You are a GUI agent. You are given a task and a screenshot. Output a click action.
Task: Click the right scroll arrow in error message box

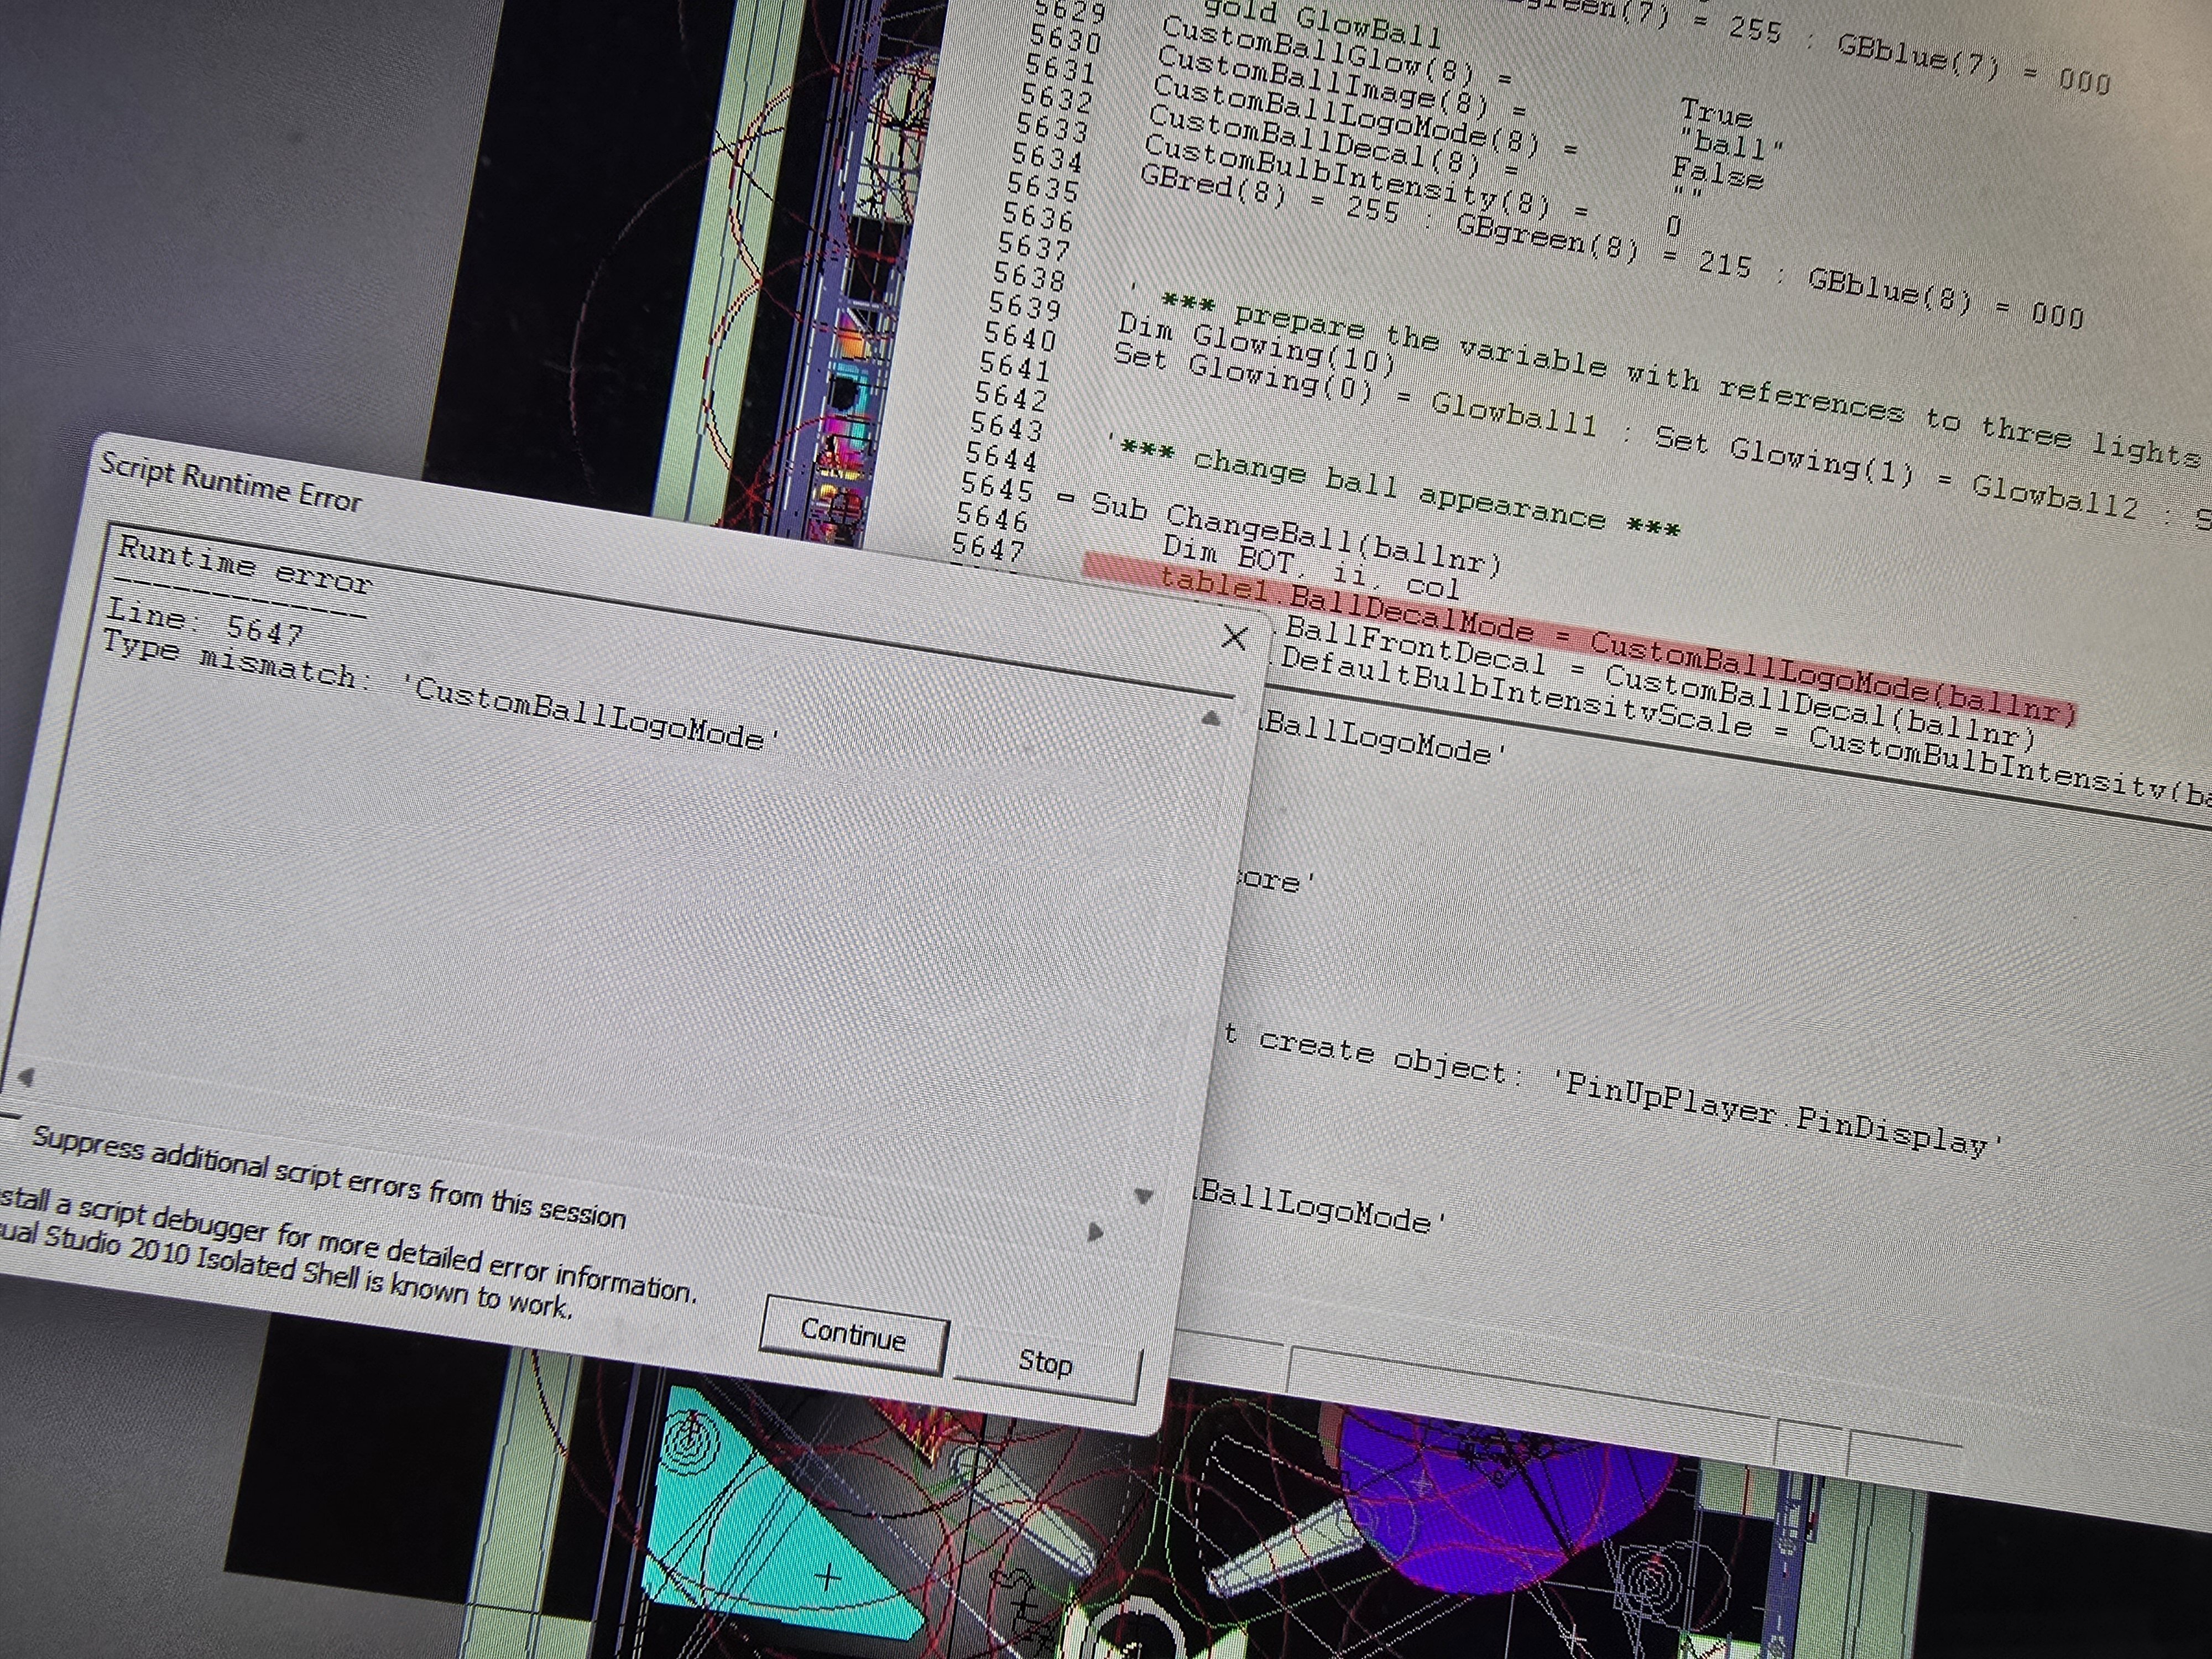pyautogui.click(x=1095, y=1232)
